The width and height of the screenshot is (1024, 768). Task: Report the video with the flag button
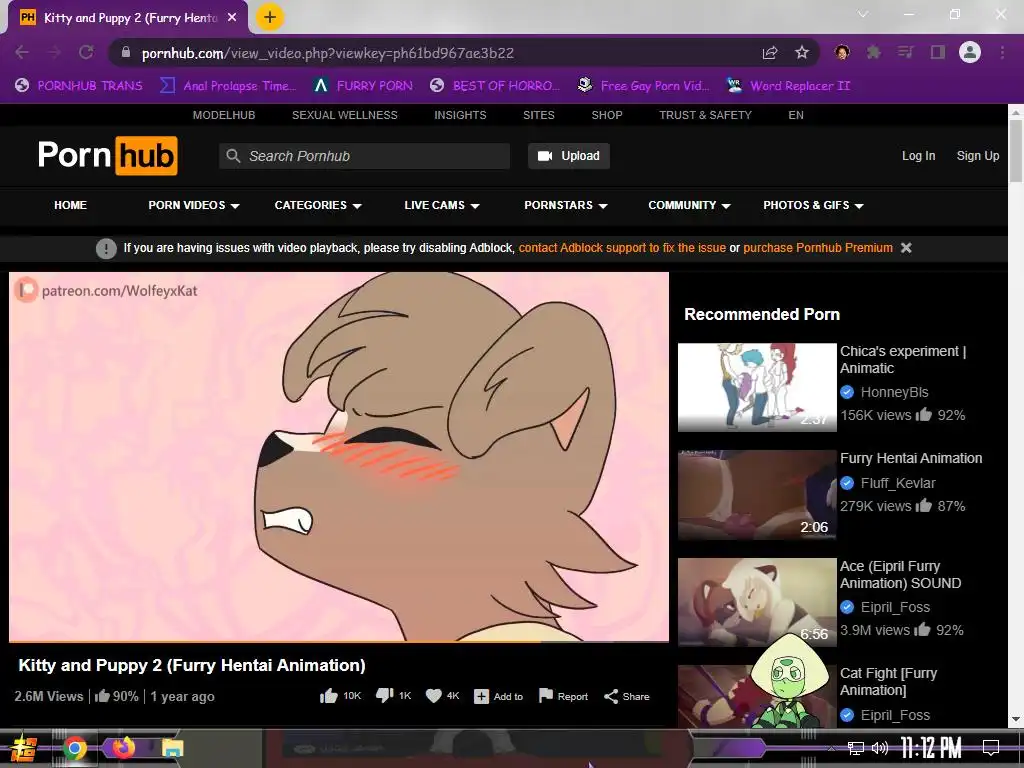[x=563, y=696]
